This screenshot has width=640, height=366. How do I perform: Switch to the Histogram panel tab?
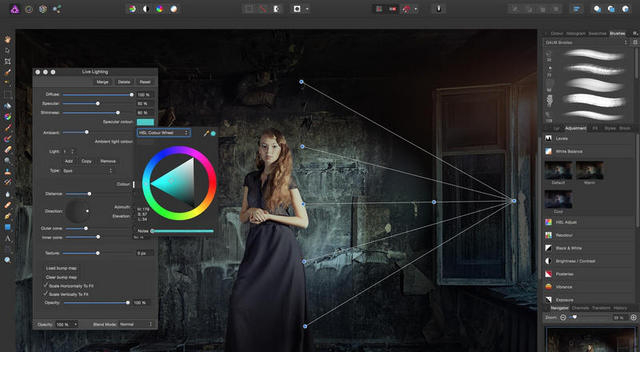pyautogui.click(x=576, y=33)
